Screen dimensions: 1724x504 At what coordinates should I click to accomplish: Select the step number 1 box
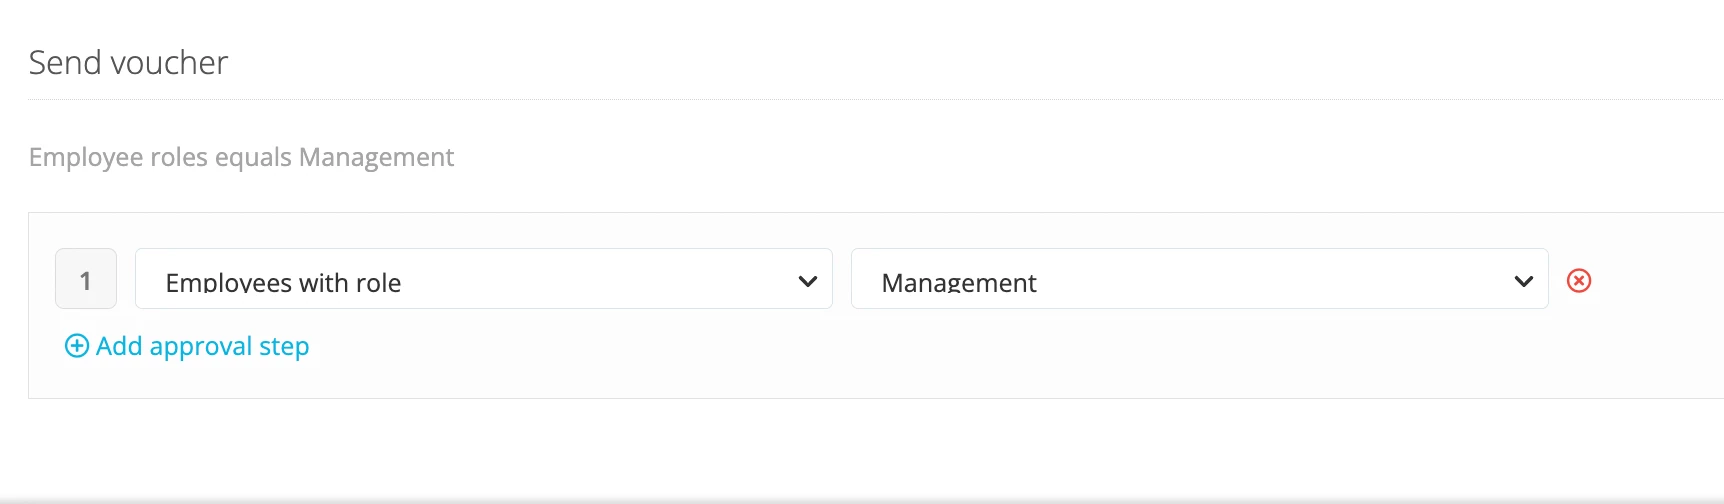pyautogui.click(x=86, y=279)
